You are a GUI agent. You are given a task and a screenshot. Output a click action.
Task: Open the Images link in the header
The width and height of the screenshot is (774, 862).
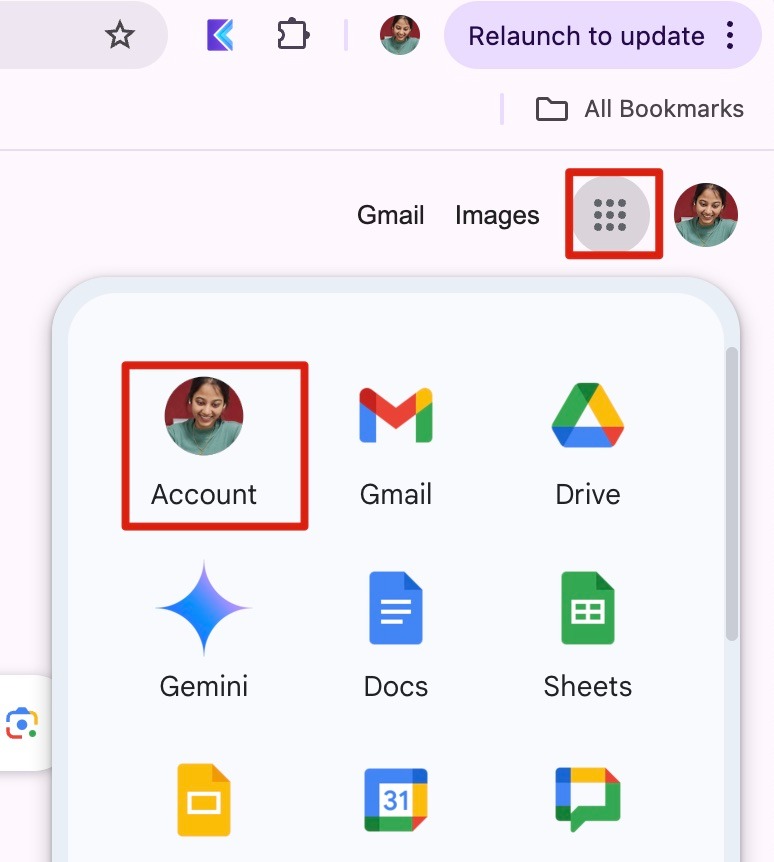497,216
